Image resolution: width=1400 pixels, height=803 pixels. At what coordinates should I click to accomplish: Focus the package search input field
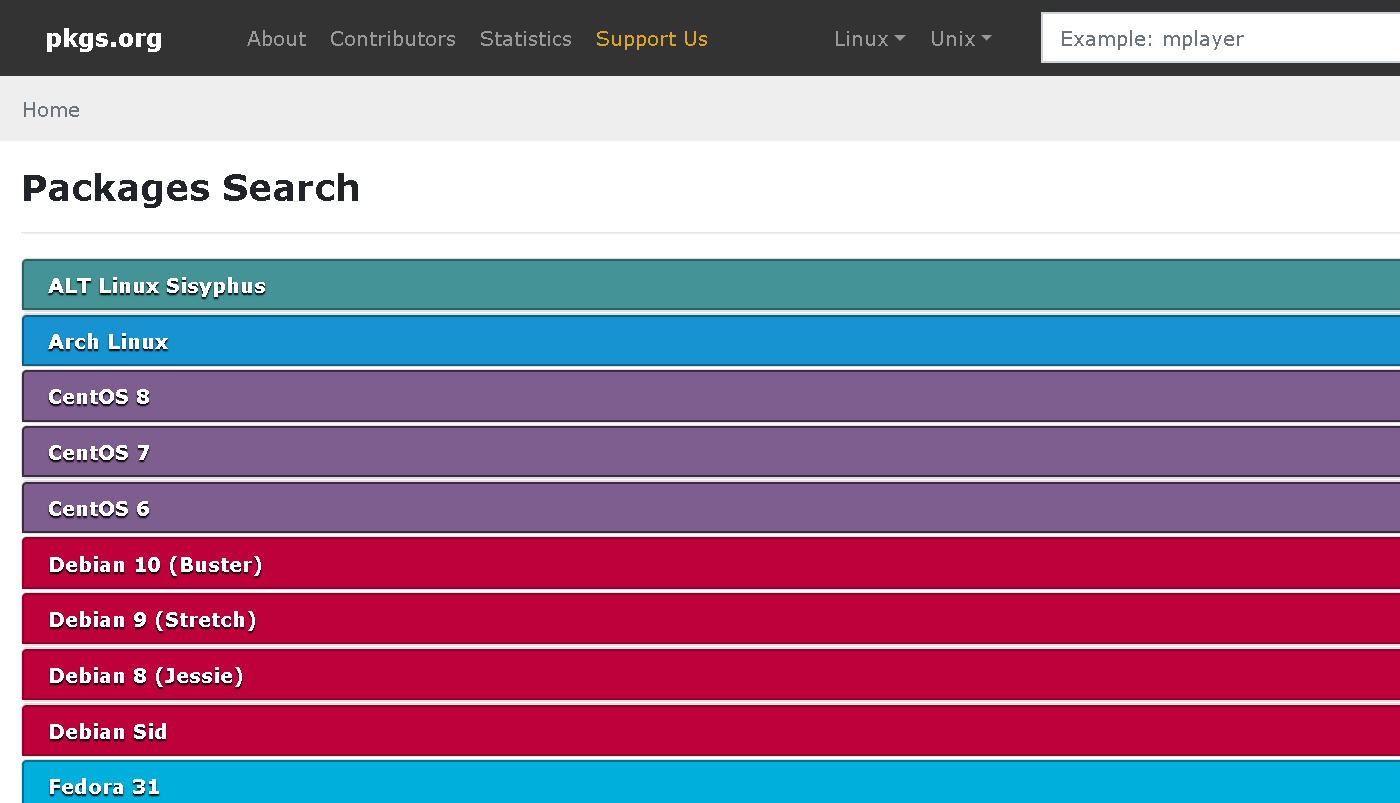click(x=1220, y=38)
